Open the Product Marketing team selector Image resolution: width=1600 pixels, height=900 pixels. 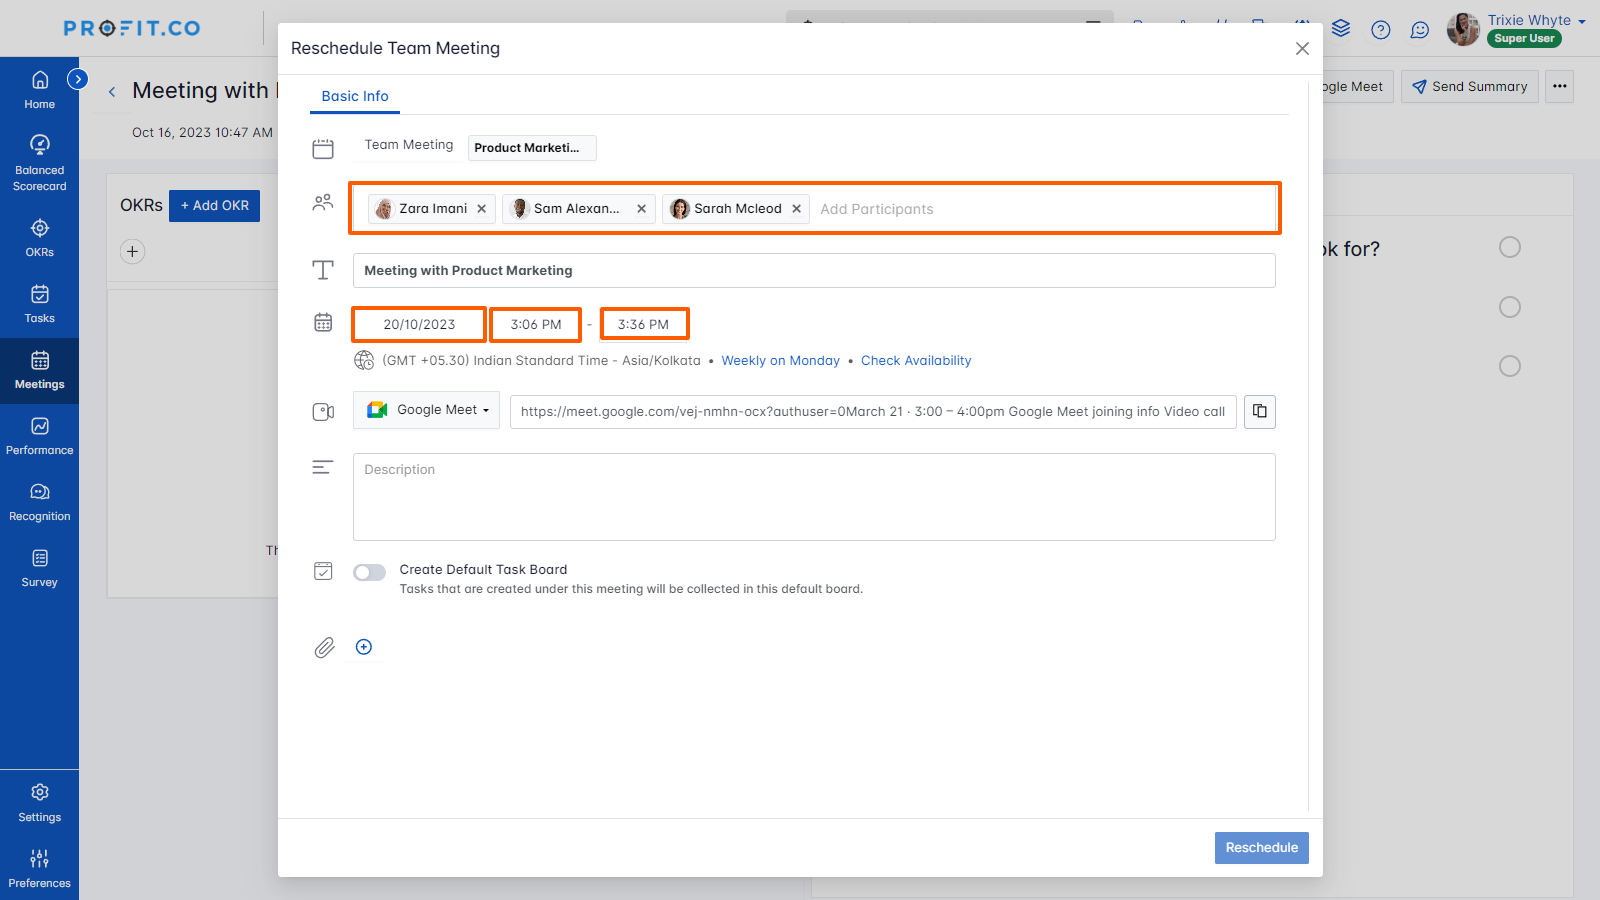(x=532, y=148)
